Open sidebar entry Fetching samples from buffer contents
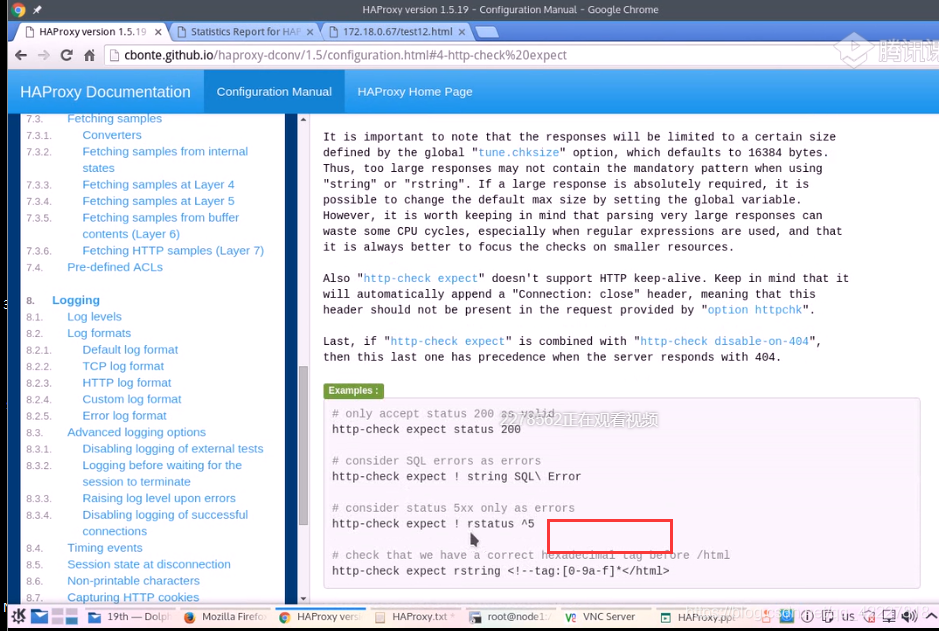The width and height of the screenshot is (939, 631). 160,226
